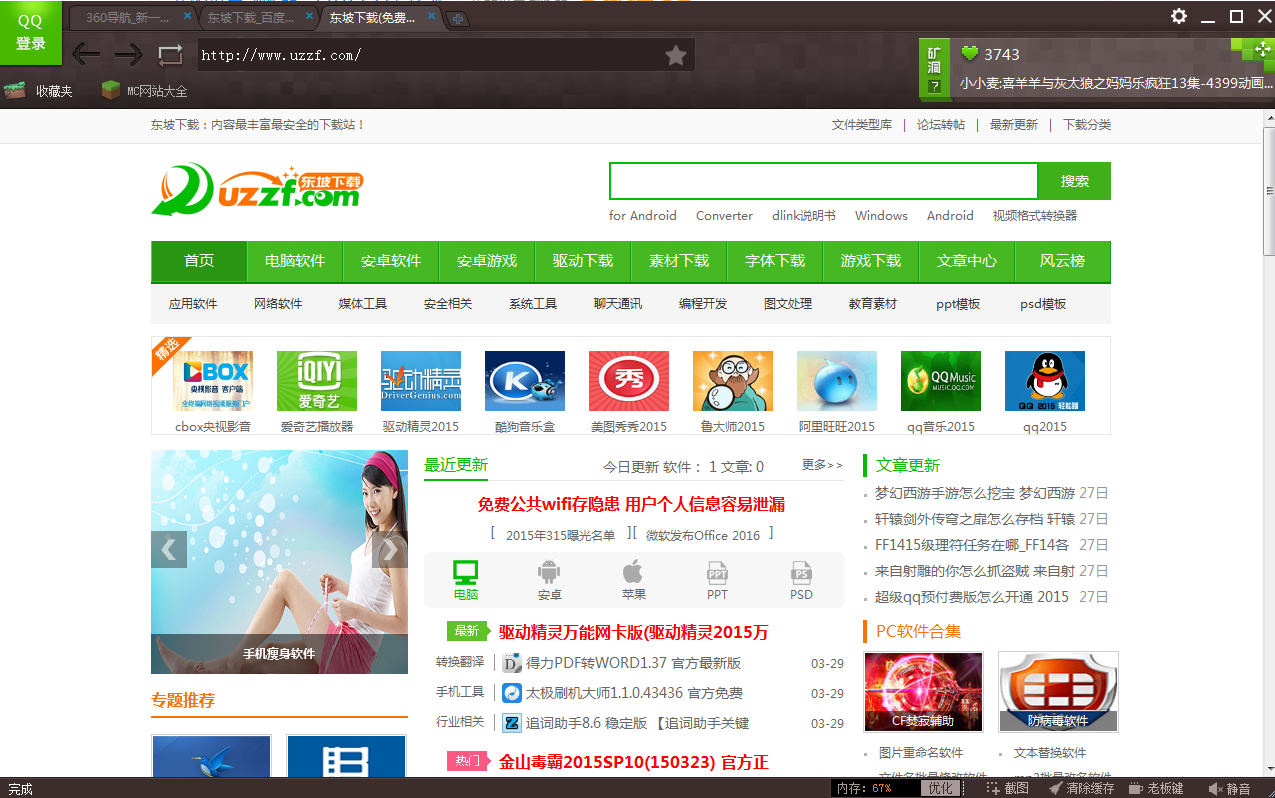This screenshot has width=1275, height=798.
Task: Click the green 搜索 button
Action: [x=1075, y=181]
